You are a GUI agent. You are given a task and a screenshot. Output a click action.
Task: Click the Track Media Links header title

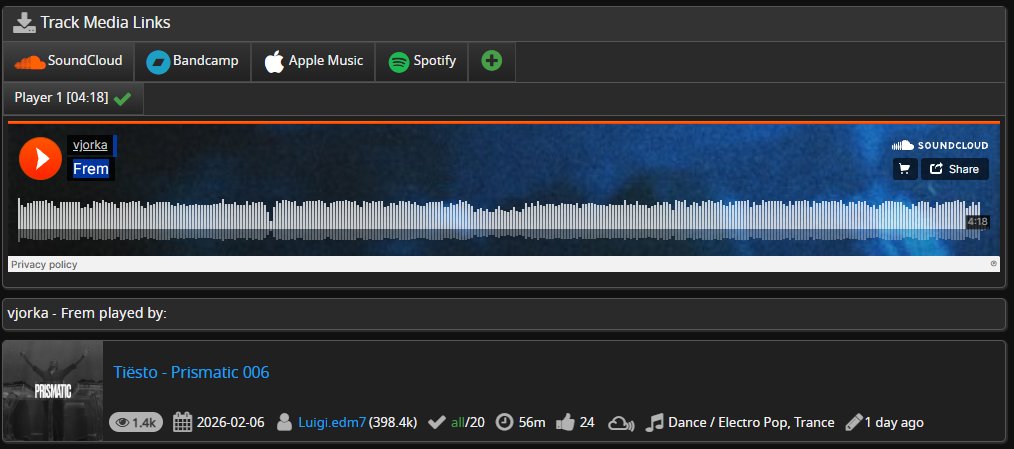[105, 23]
